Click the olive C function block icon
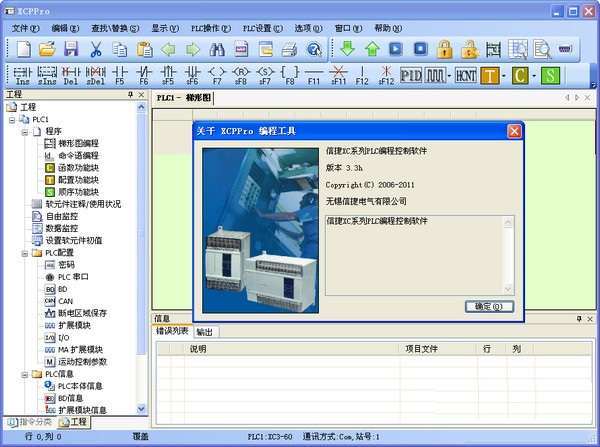Screen dimensions: 600x447 coord(520,75)
